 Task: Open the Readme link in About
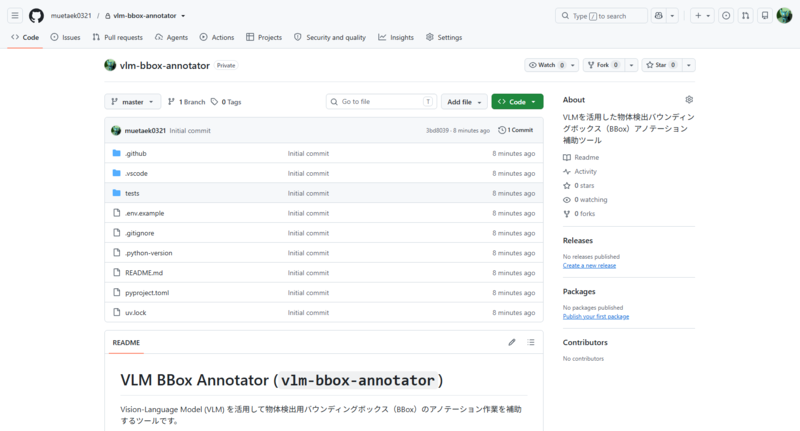click(x=581, y=157)
